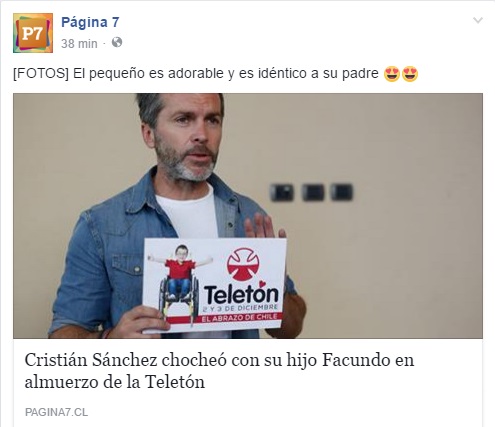Screen dimensions: 495x427
Task: Visit the Página 7 page name
Action: coord(90,22)
